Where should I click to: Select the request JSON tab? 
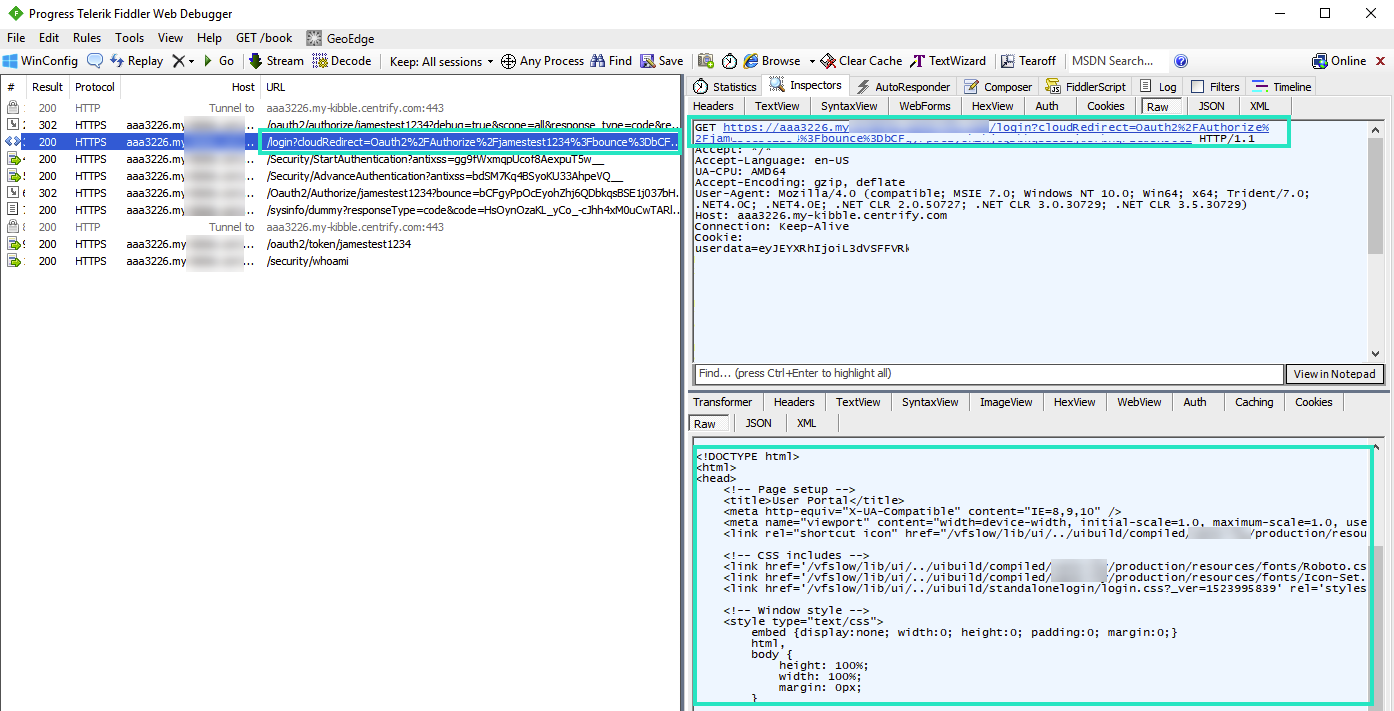tap(1211, 106)
